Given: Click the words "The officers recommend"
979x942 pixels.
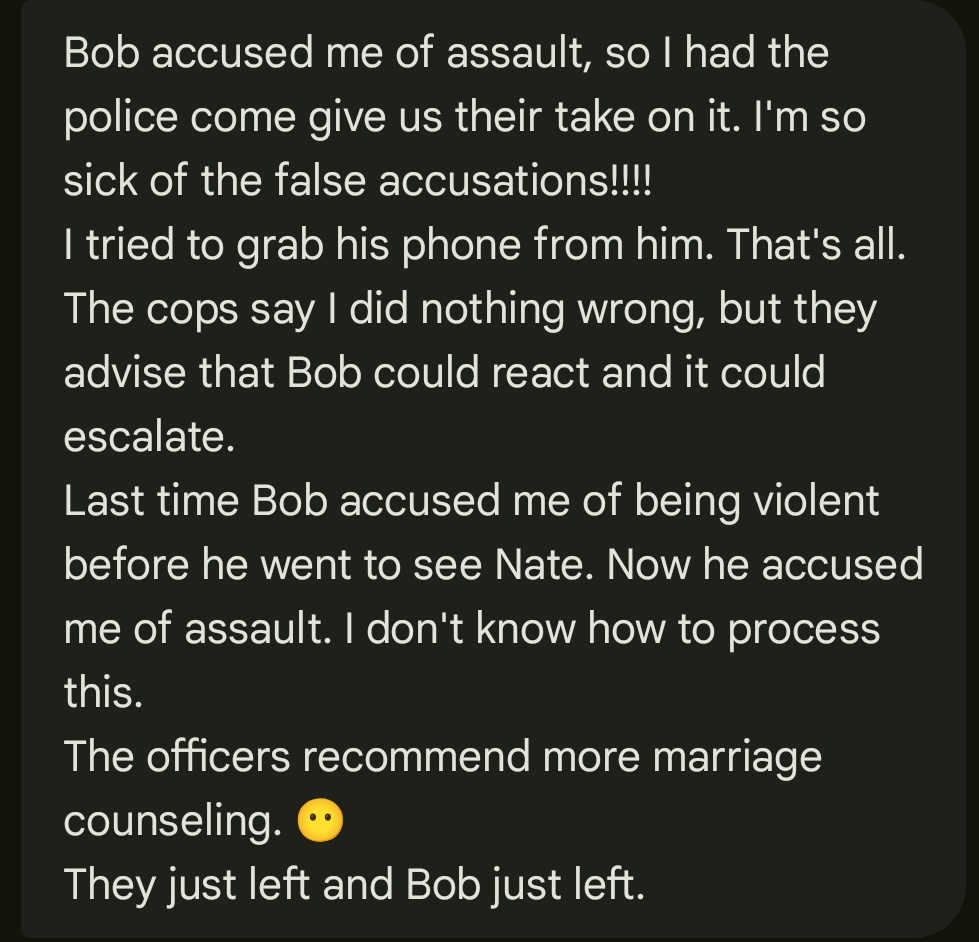Looking at the screenshot, I should point(298,757).
